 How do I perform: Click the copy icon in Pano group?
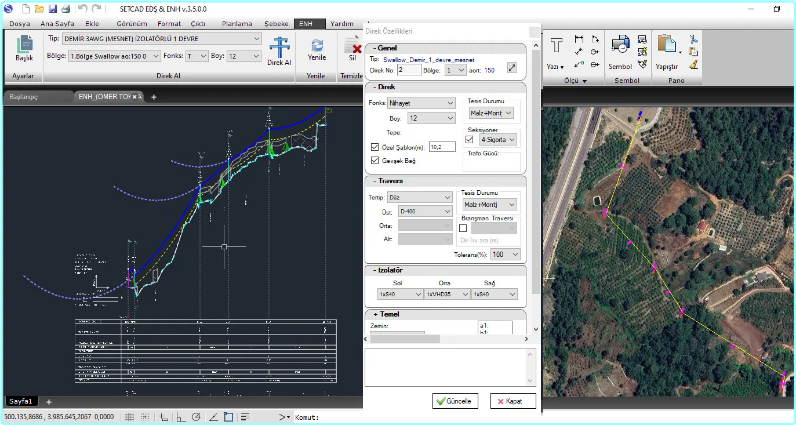[x=693, y=52]
